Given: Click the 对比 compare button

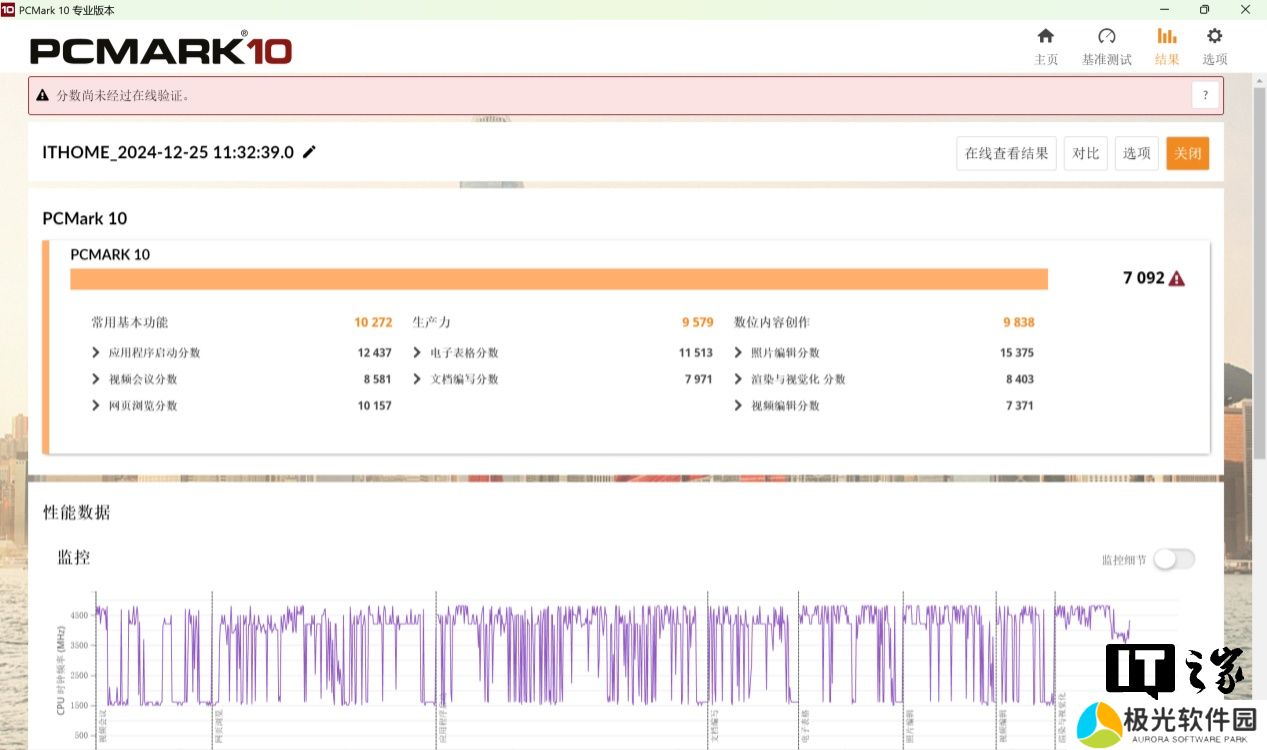Looking at the screenshot, I should (1085, 153).
